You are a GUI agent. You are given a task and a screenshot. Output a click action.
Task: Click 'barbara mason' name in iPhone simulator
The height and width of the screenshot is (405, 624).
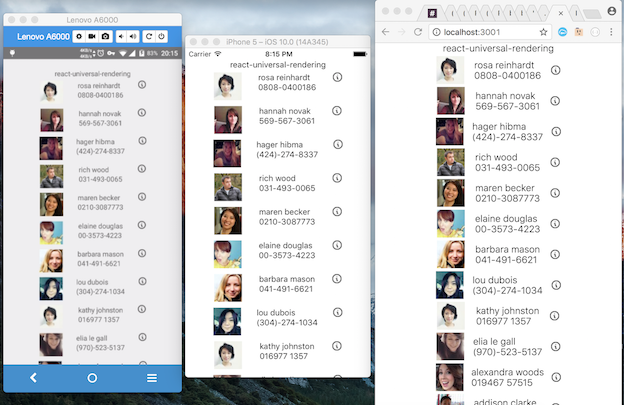pyautogui.click(x=287, y=279)
